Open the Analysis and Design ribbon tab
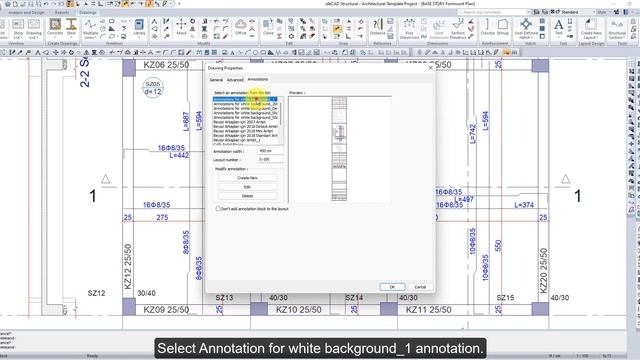 (26, 13)
